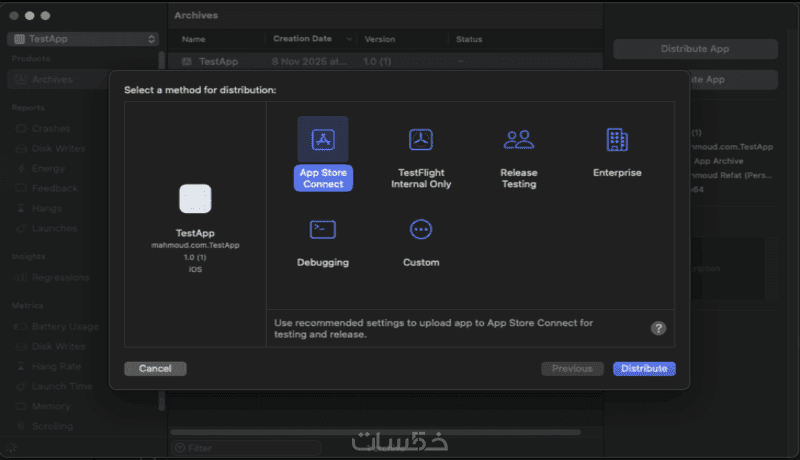The height and width of the screenshot is (460, 800).
Task: Open Hang Rate metric
Action: (56, 366)
